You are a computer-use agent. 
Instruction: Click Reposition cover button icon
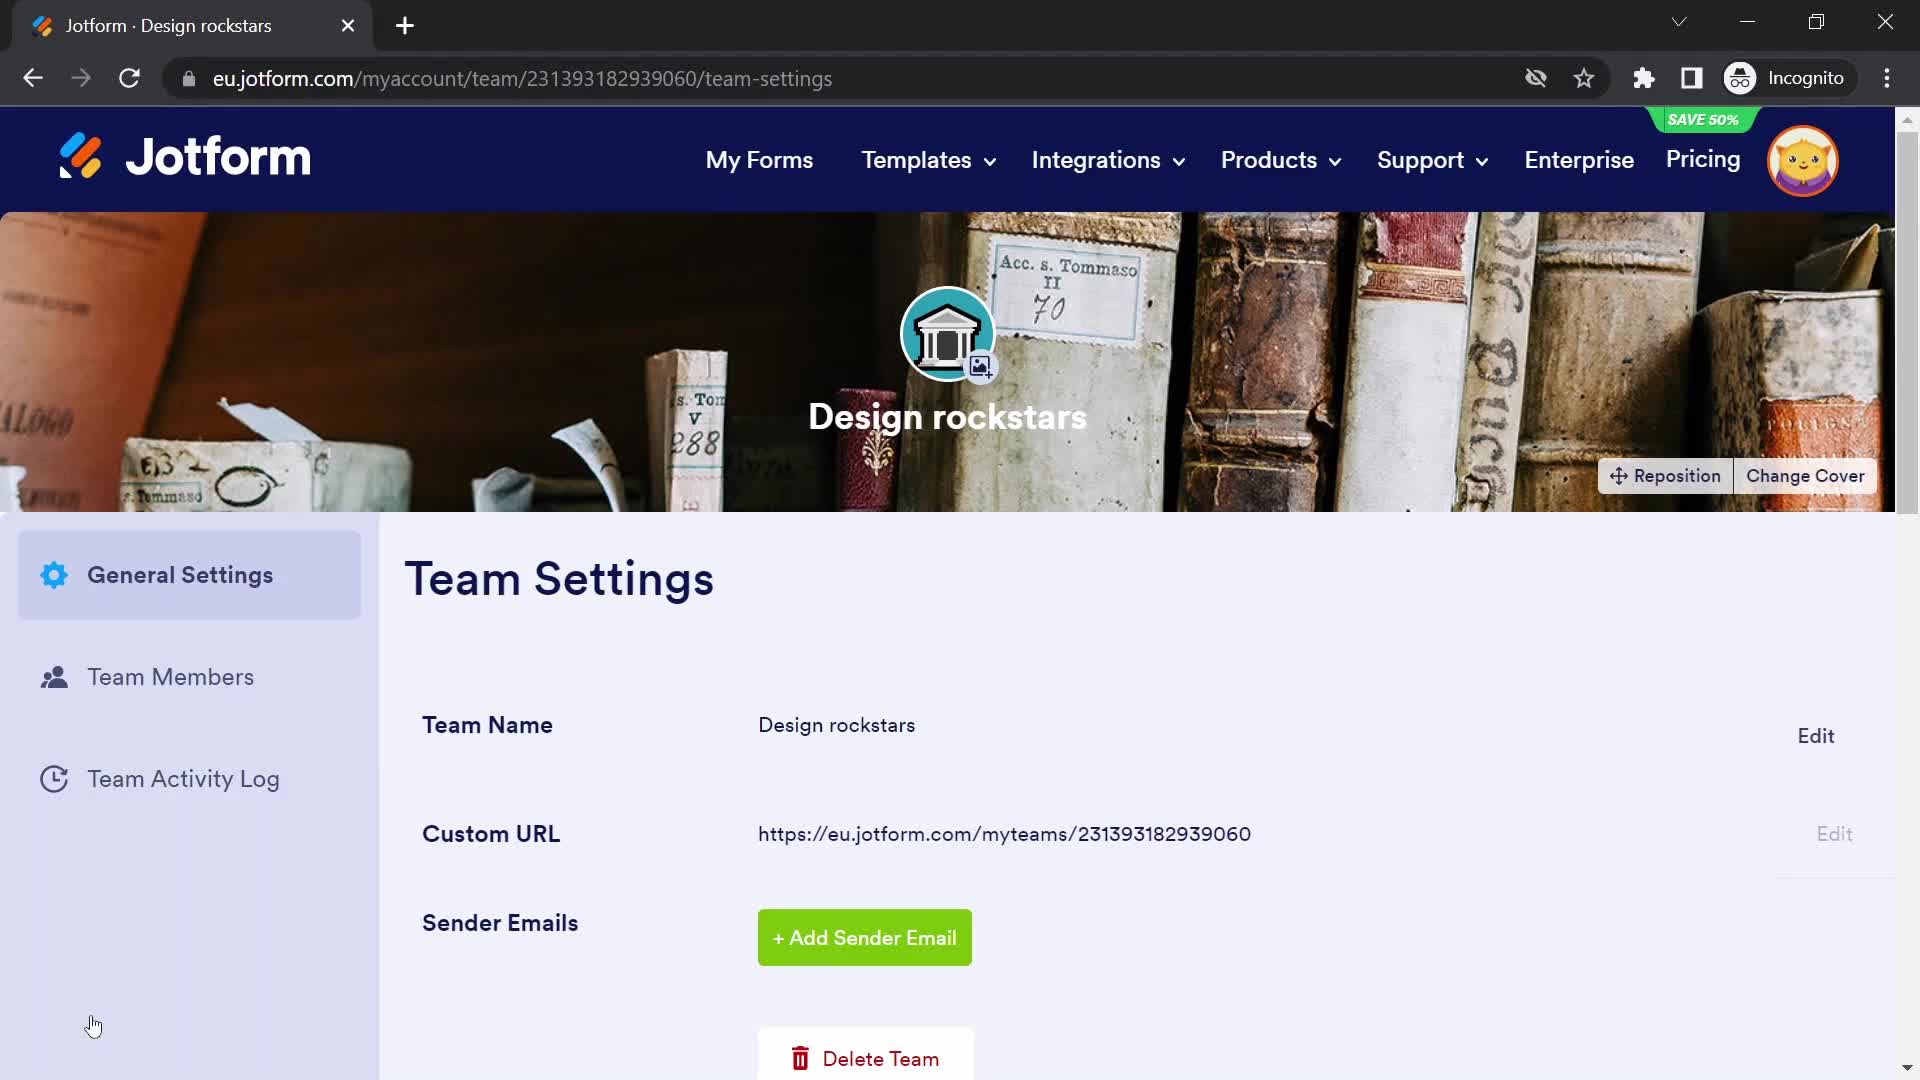1621,476
